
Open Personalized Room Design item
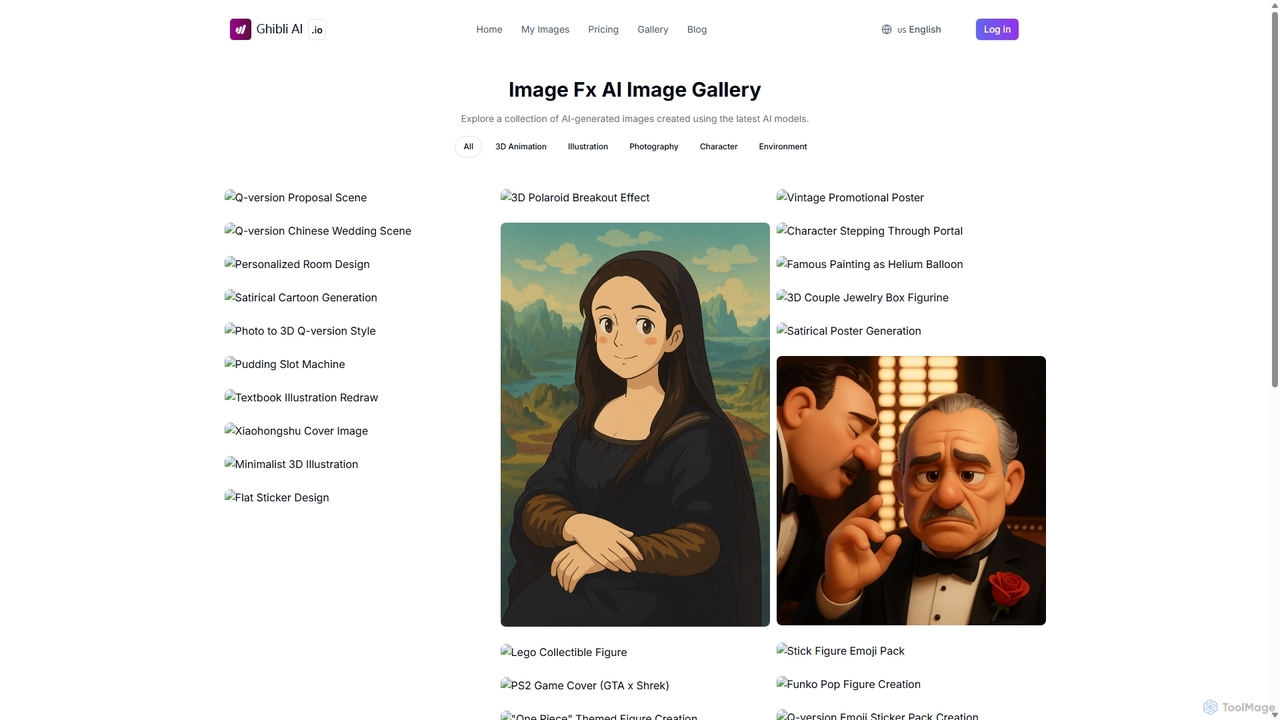click(x=297, y=264)
